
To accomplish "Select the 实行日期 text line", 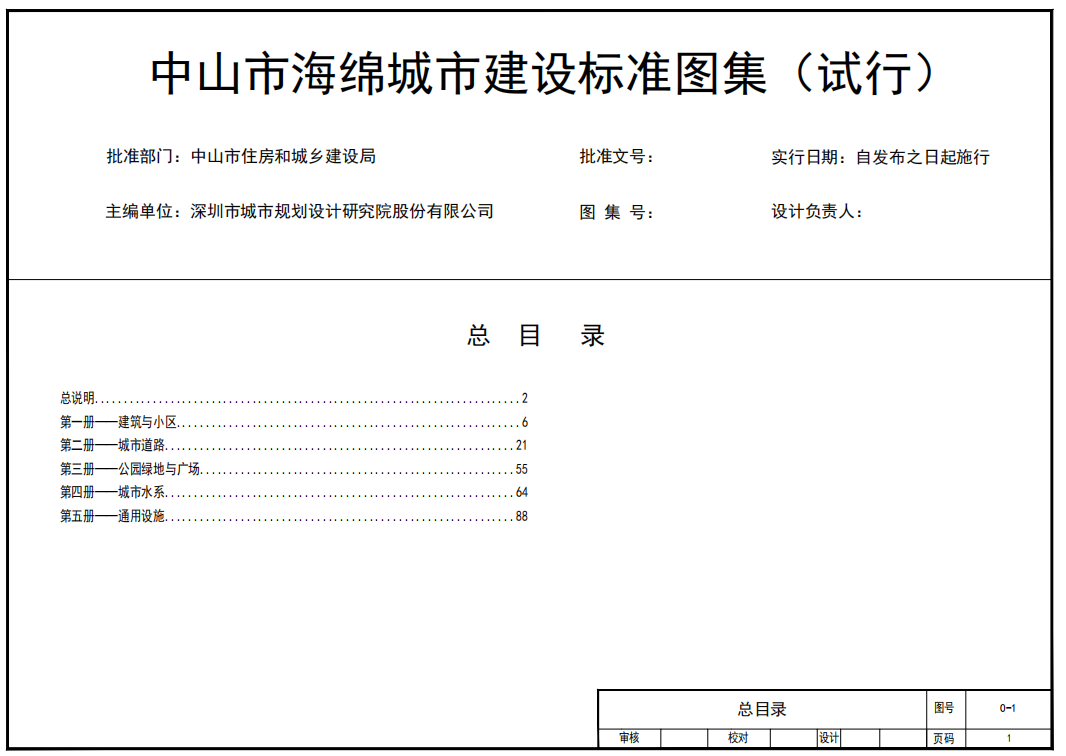I will [x=880, y=157].
